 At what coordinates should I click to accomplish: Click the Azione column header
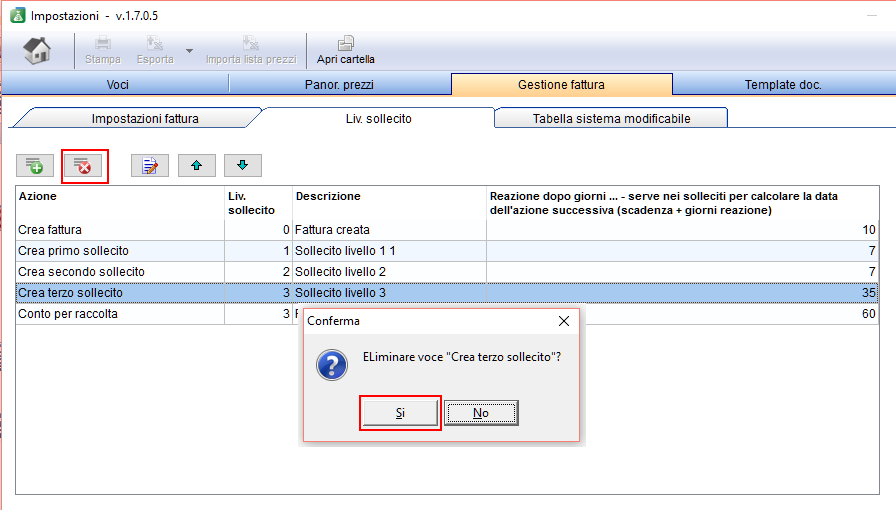tap(120, 203)
